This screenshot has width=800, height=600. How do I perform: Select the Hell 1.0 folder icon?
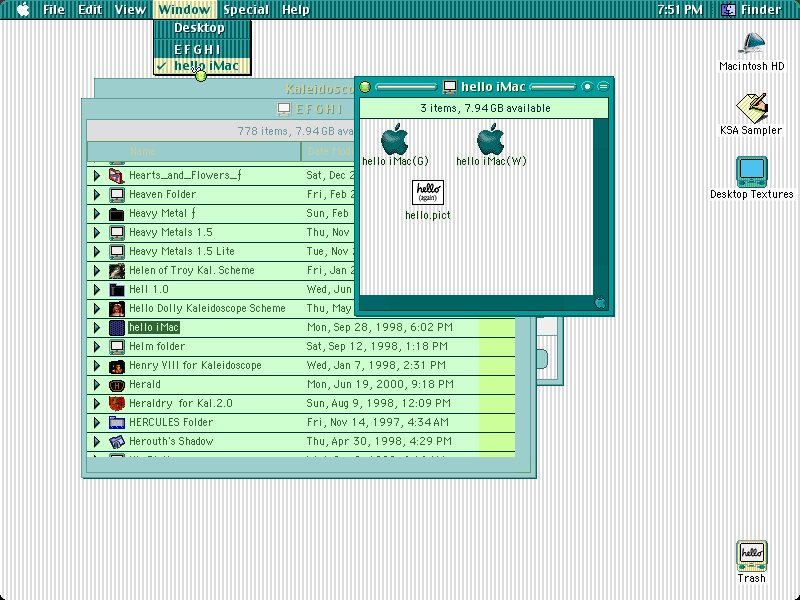[x=117, y=290]
